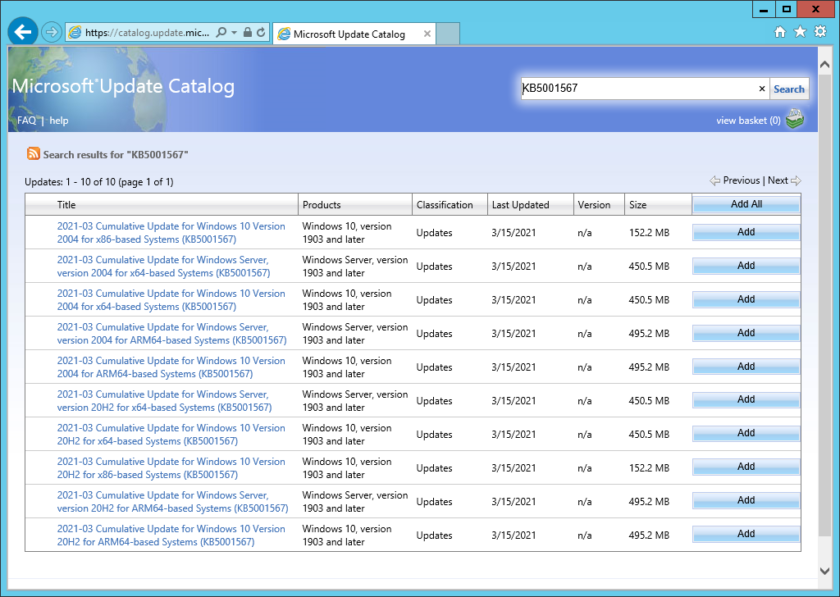Open the browser Tools gear icon

click(x=820, y=32)
